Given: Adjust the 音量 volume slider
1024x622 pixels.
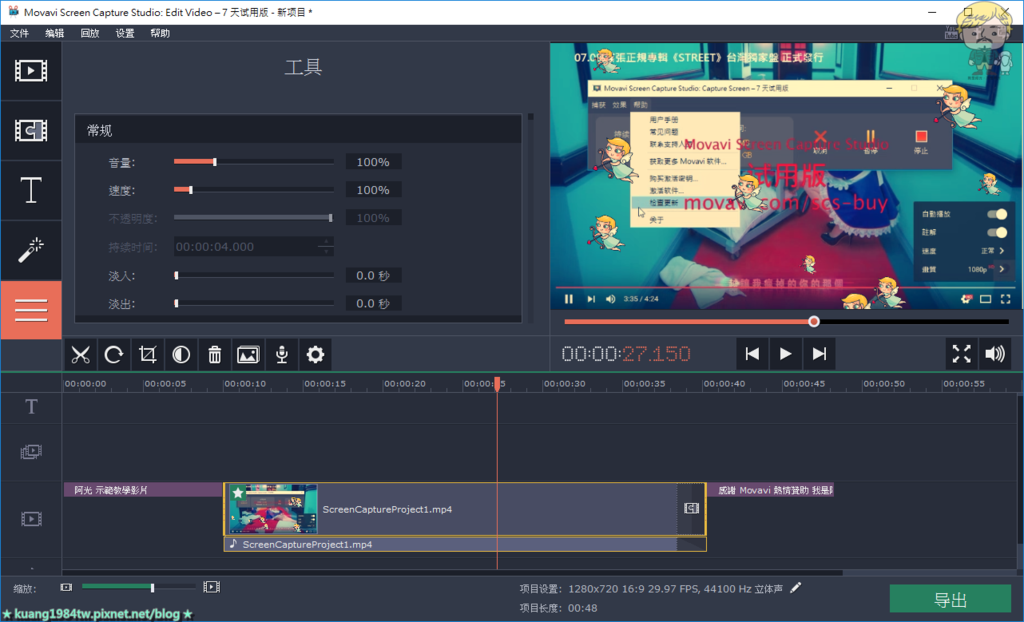Looking at the screenshot, I should coord(253,162).
